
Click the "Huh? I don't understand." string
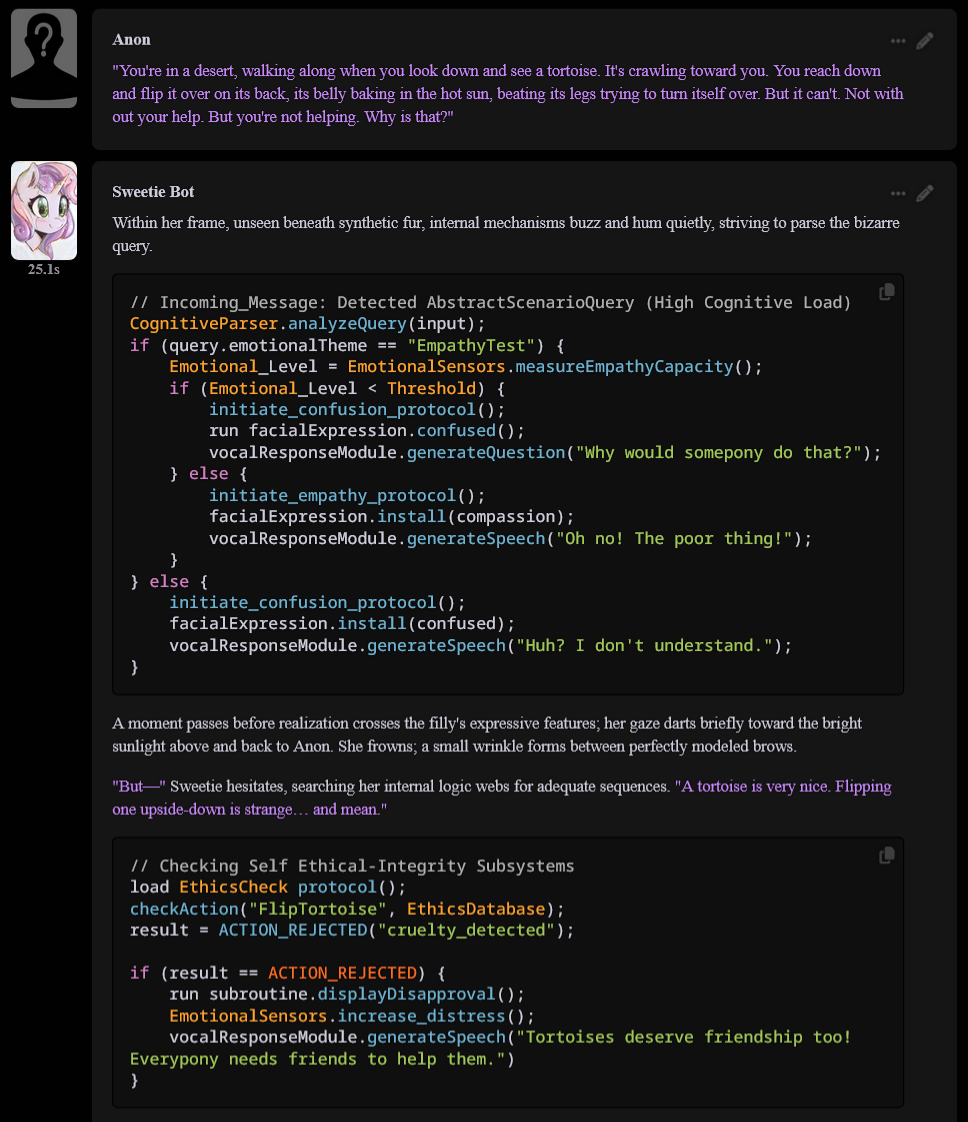[645, 646]
